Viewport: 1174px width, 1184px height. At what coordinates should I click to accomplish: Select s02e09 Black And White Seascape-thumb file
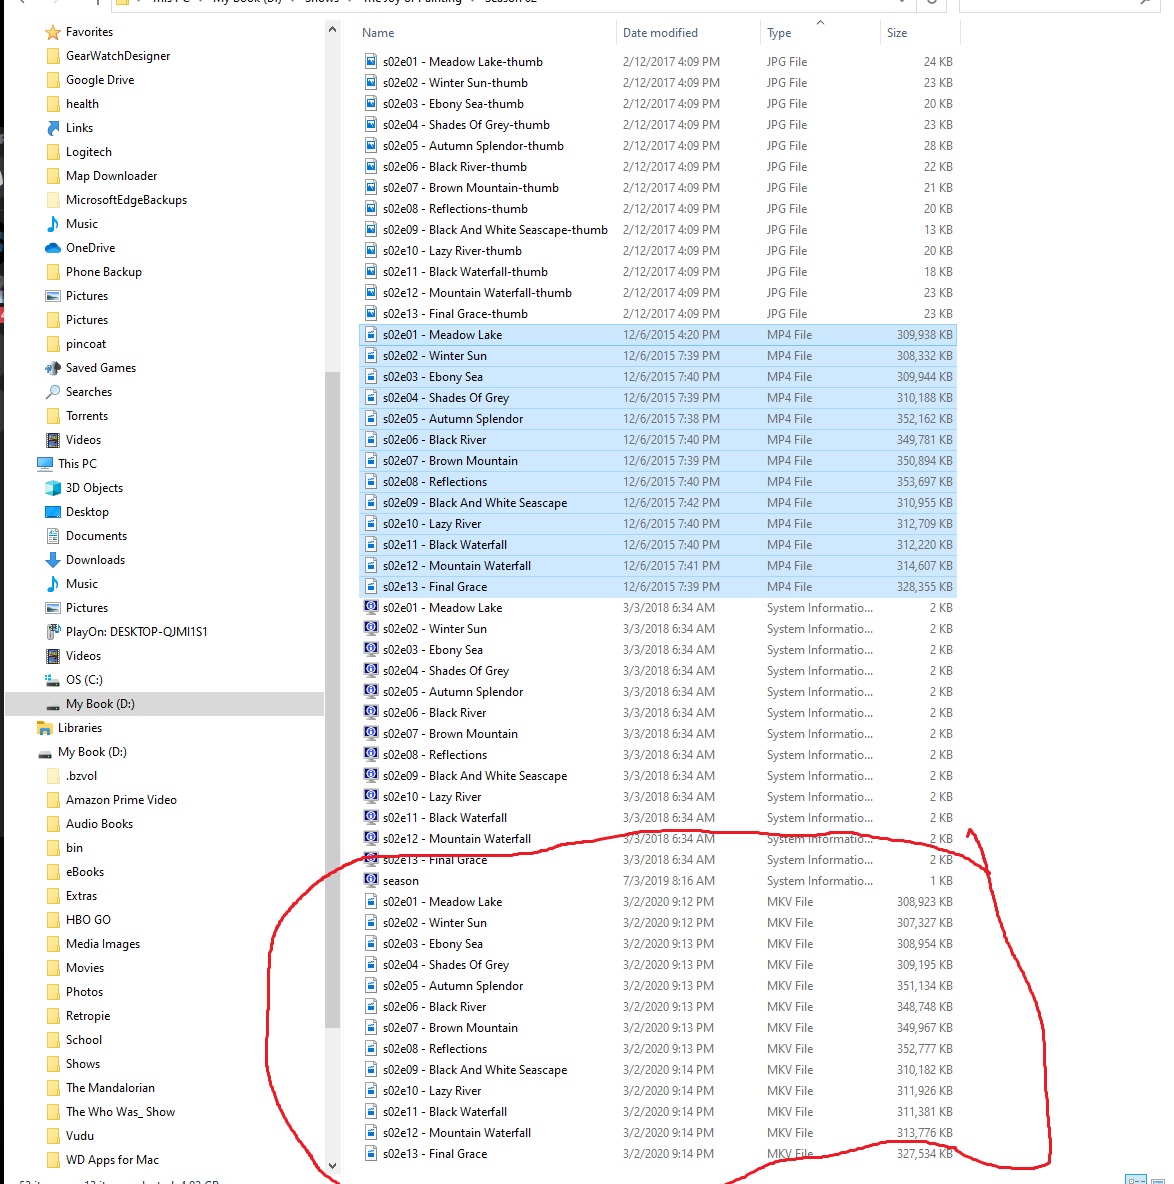(x=495, y=230)
